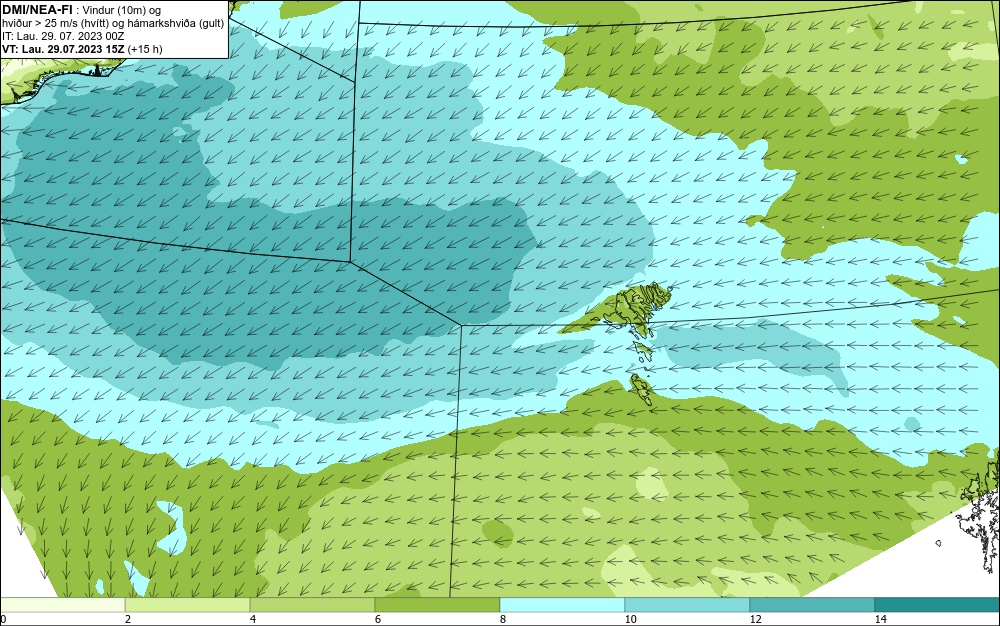This screenshot has width=1000, height=626.
Task: Click the 'Vindur (10m) og' text
Action: click(x=122, y=10)
